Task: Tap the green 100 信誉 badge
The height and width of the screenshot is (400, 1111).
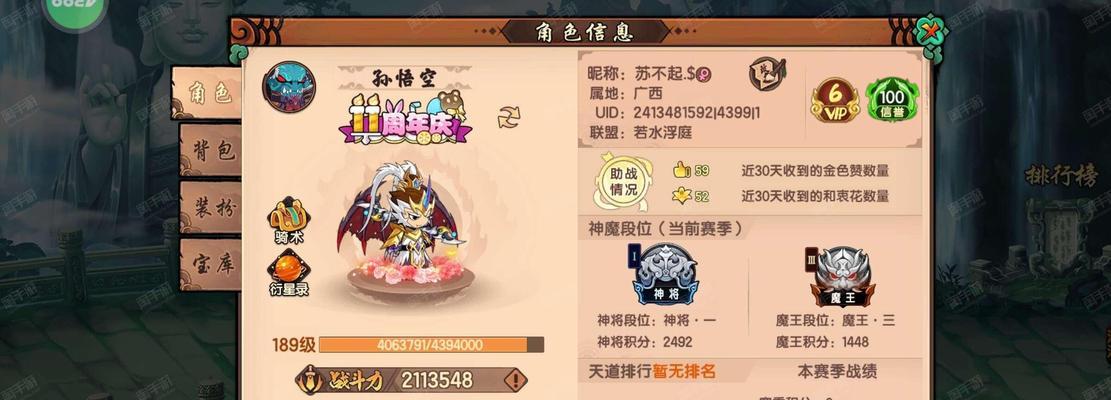Action: [893, 101]
